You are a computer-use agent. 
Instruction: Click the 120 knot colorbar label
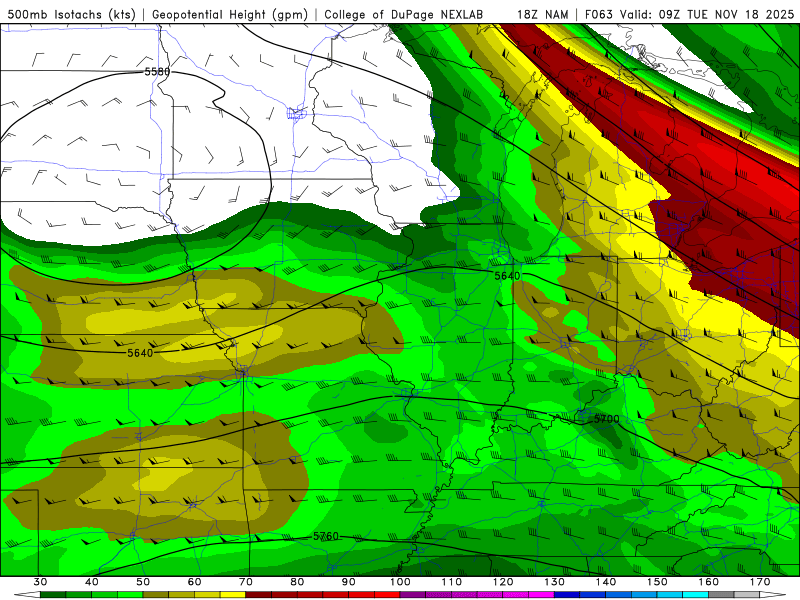click(503, 582)
